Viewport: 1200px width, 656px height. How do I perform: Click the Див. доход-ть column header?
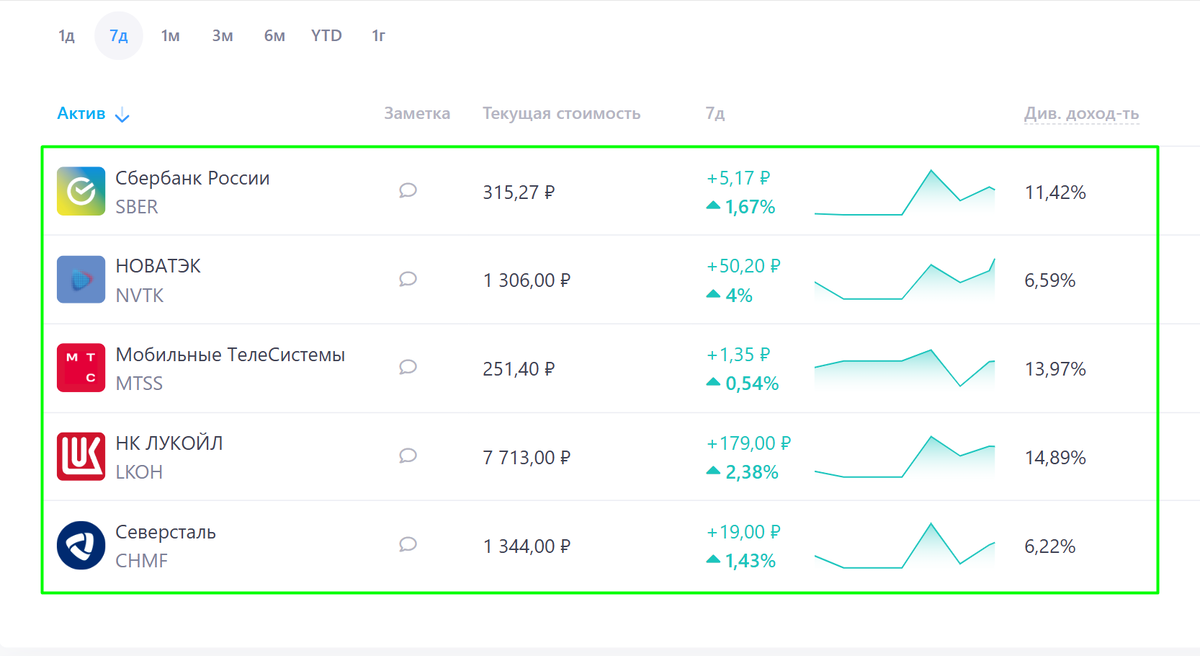click(1082, 114)
